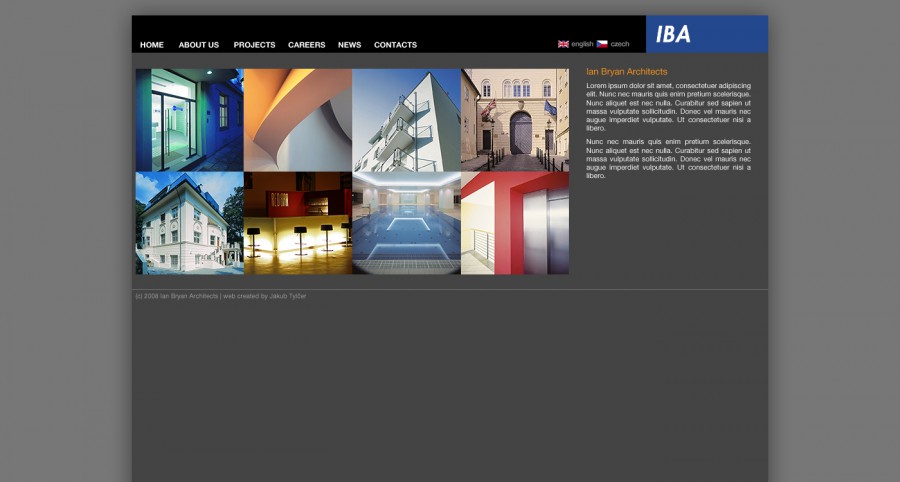This screenshot has height=482, width=900.
Task: Navigate to the Careers page
Action: coord(306,45)
